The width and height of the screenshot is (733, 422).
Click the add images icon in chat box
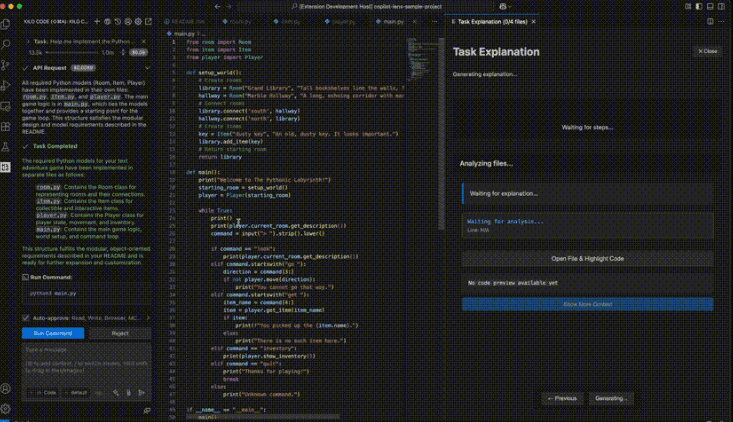pyautogui.click(x=129, y=393)
